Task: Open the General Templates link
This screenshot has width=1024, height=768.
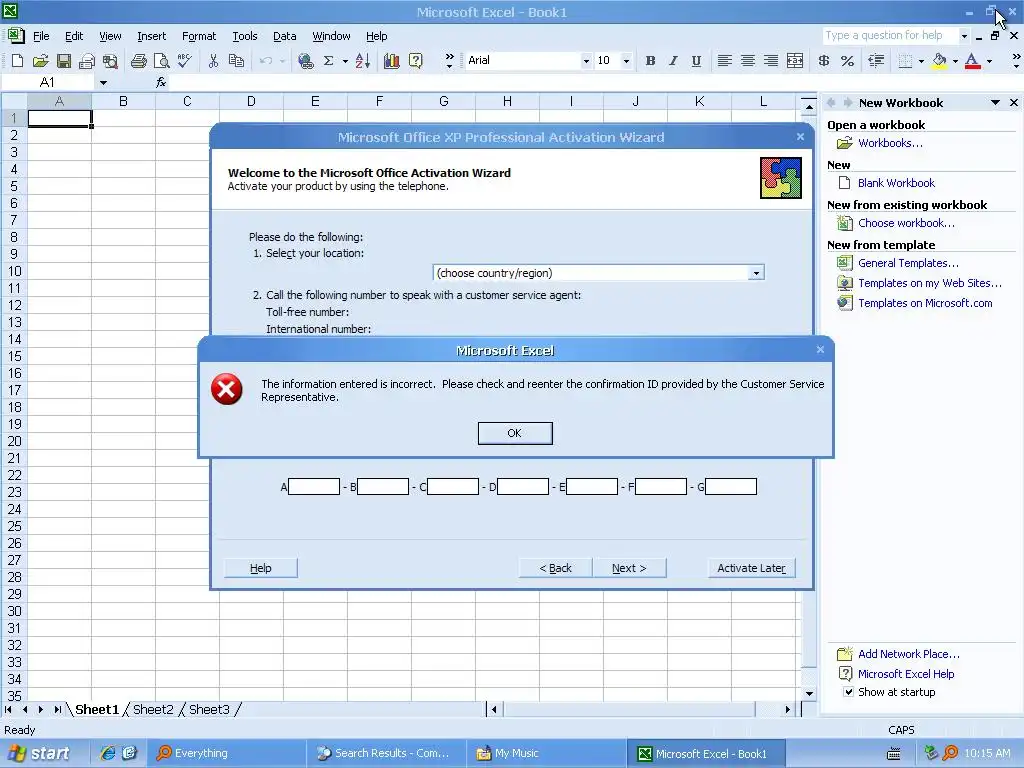Action: click(x=908, y=263)
